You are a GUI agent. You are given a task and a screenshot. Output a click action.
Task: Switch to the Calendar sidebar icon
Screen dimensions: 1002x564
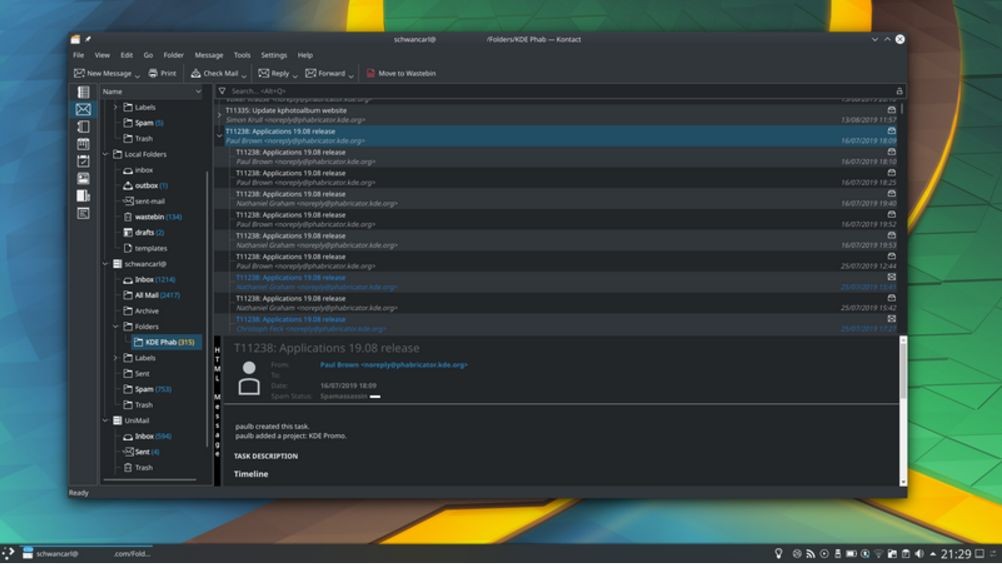83,144
